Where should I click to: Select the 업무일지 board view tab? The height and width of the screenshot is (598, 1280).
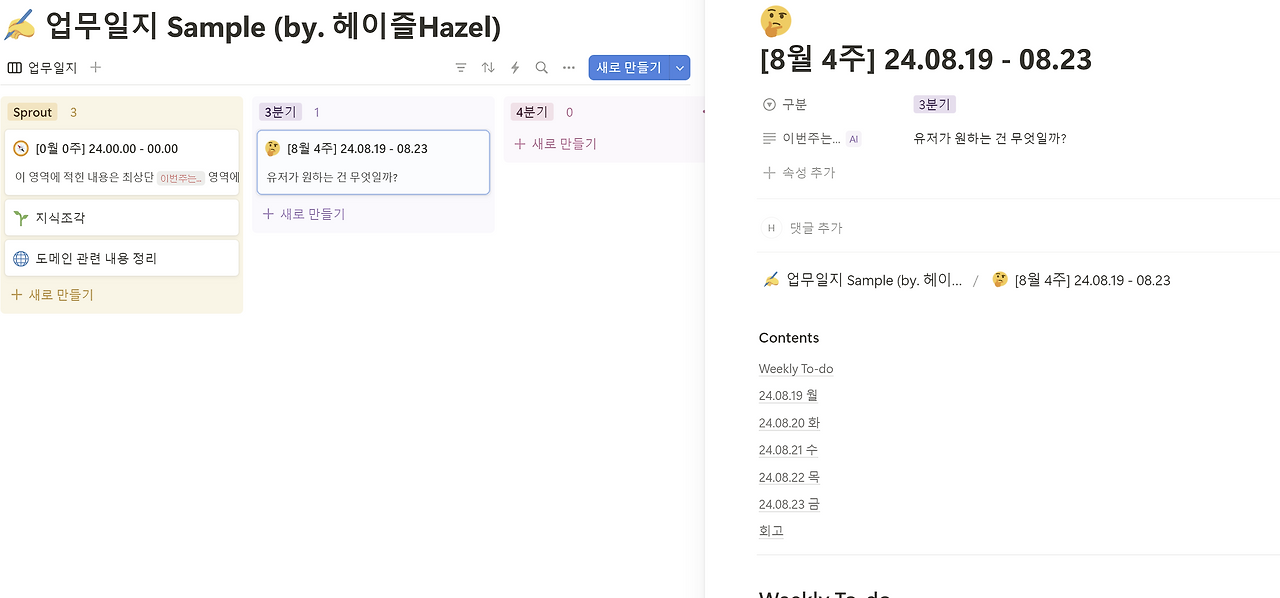[x=43, y=68]
